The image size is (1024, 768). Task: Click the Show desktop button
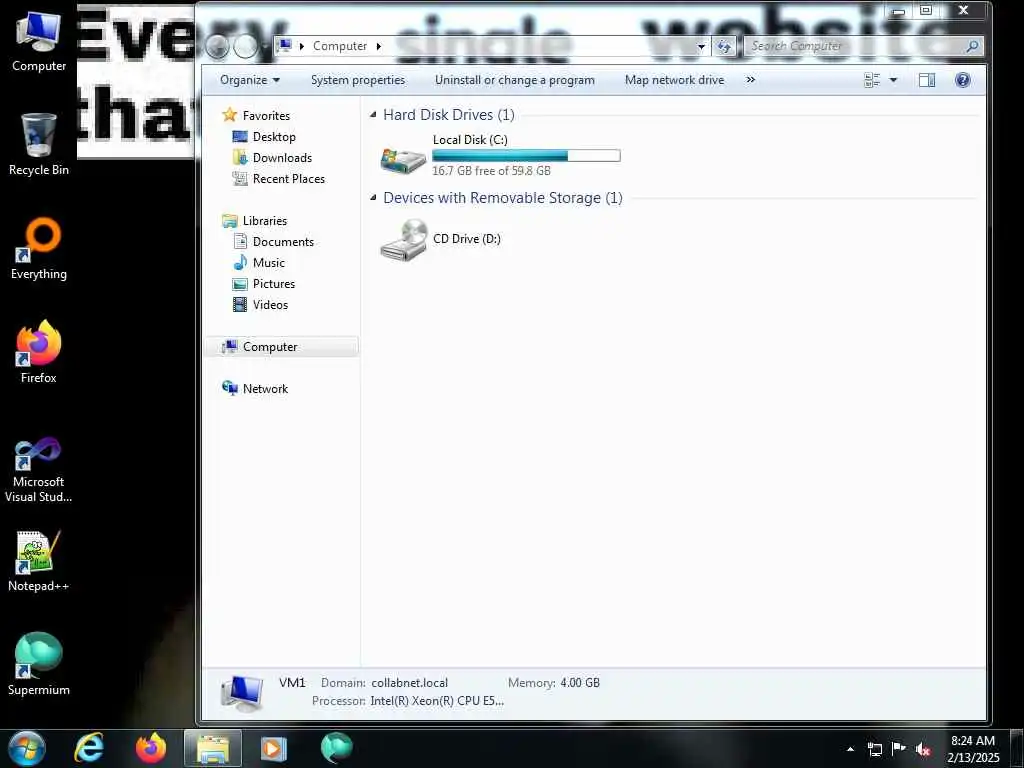(x=1017, y=748)
